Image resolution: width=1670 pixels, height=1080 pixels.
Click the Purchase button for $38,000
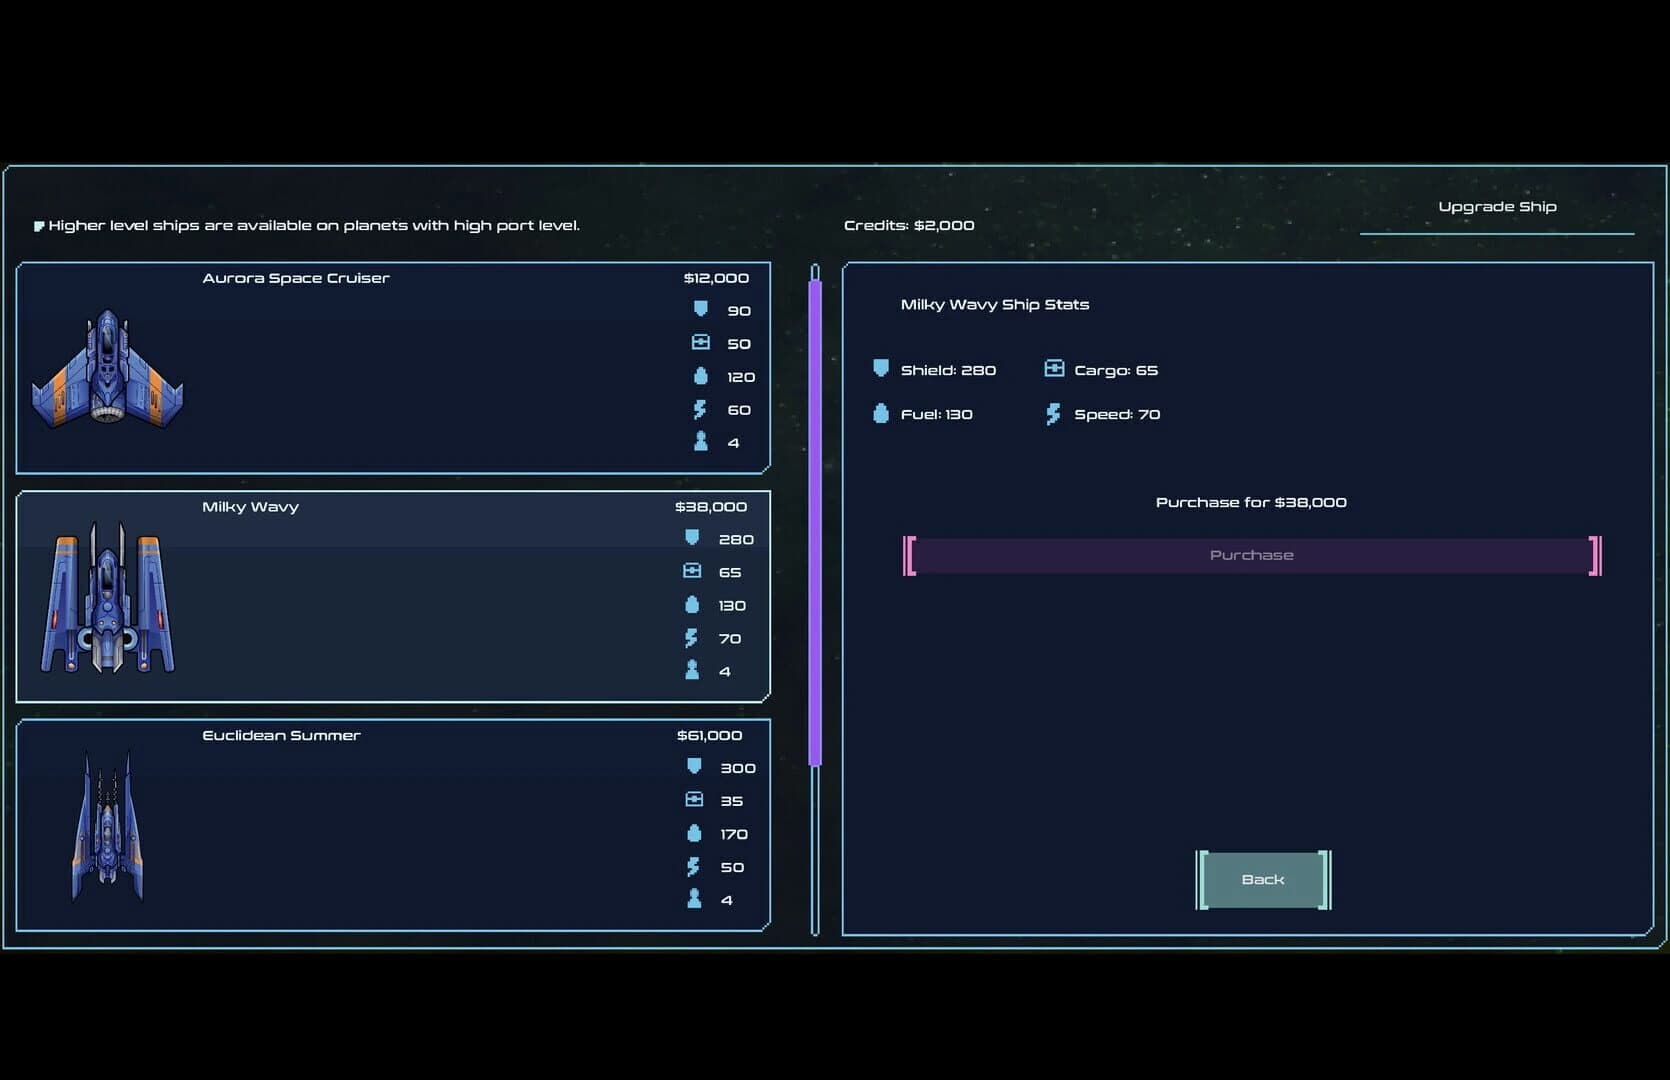coord(1251,555)
